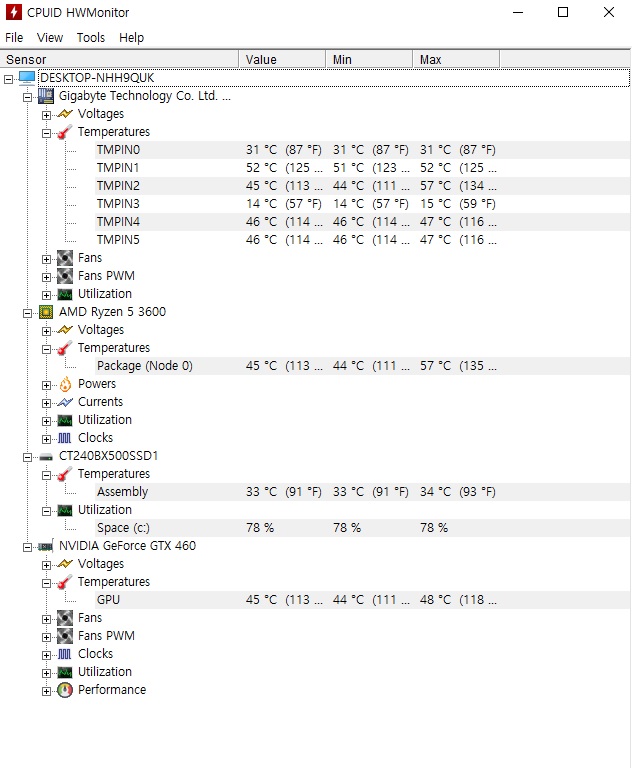Click the desktop computer icon
Viewport: 632px width, 768px height.
coord(27,77)
